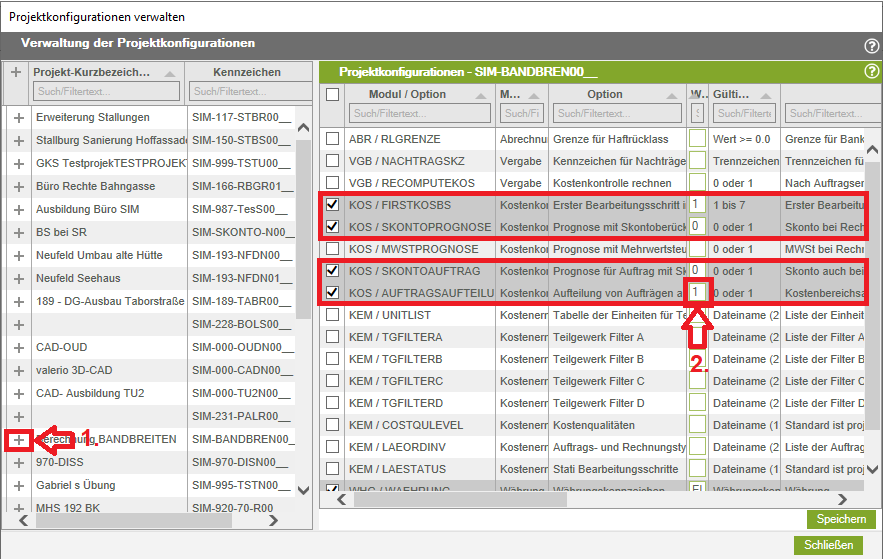Expand the Erweiterung Stallungen project

point(18,117)
